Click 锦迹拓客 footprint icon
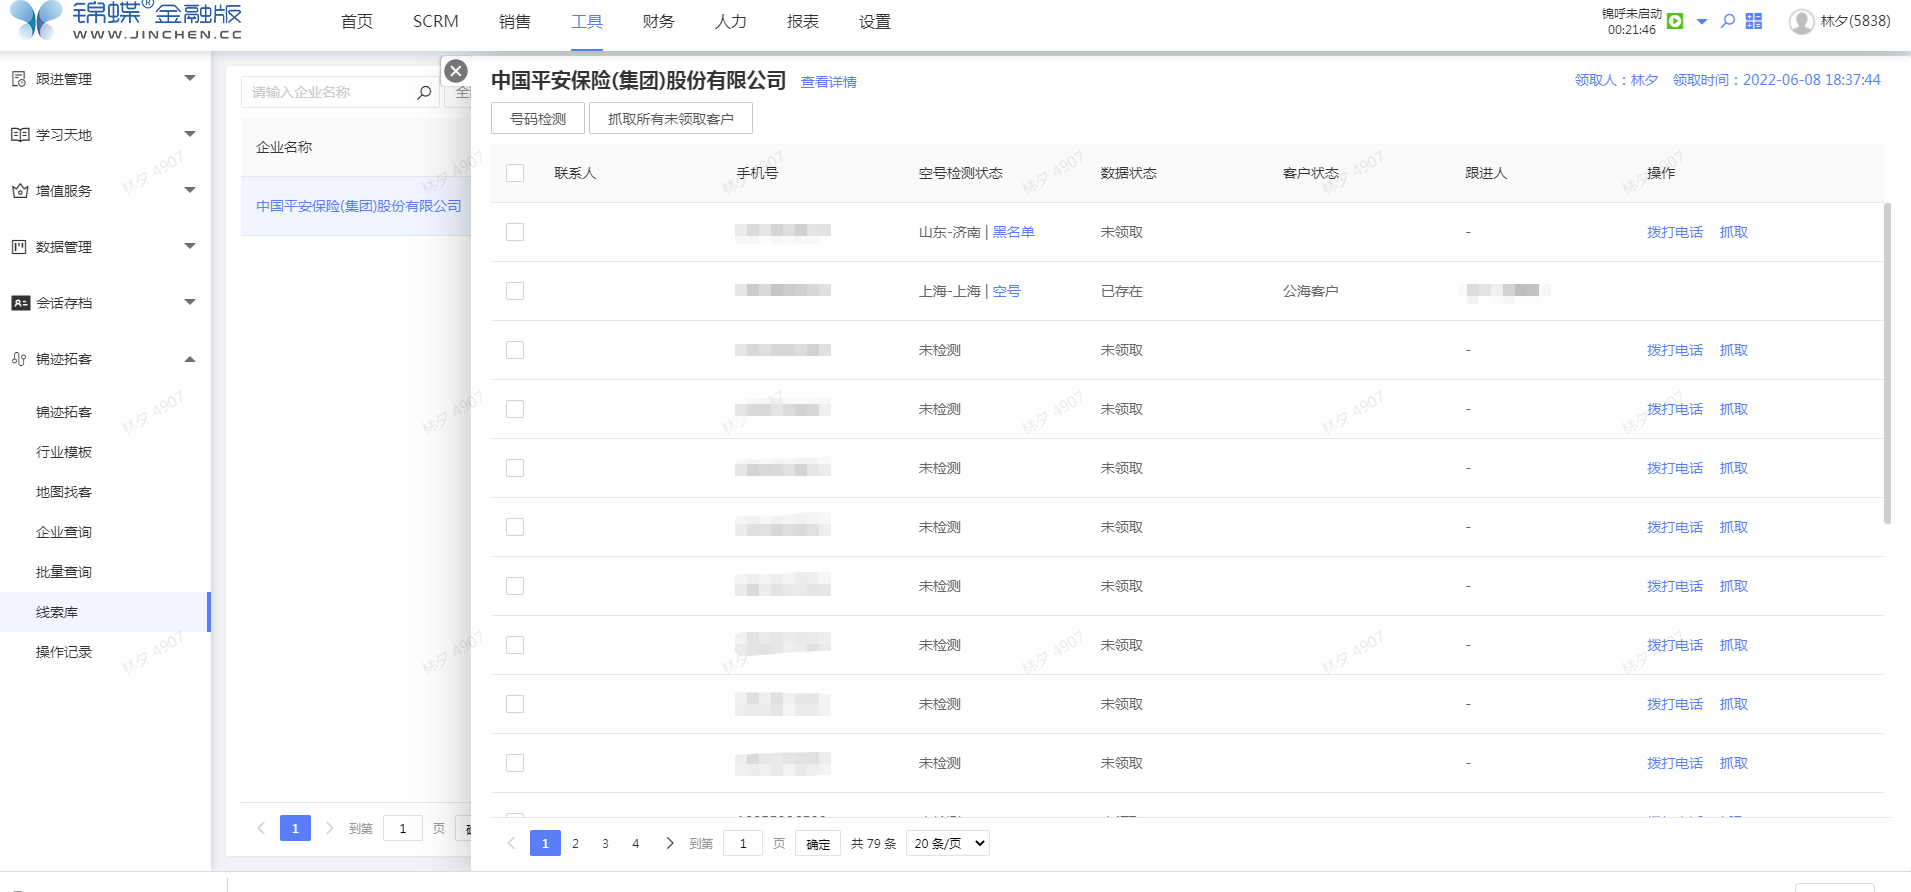Viewport: 1911px width, 892px height. tap(19, 359)
